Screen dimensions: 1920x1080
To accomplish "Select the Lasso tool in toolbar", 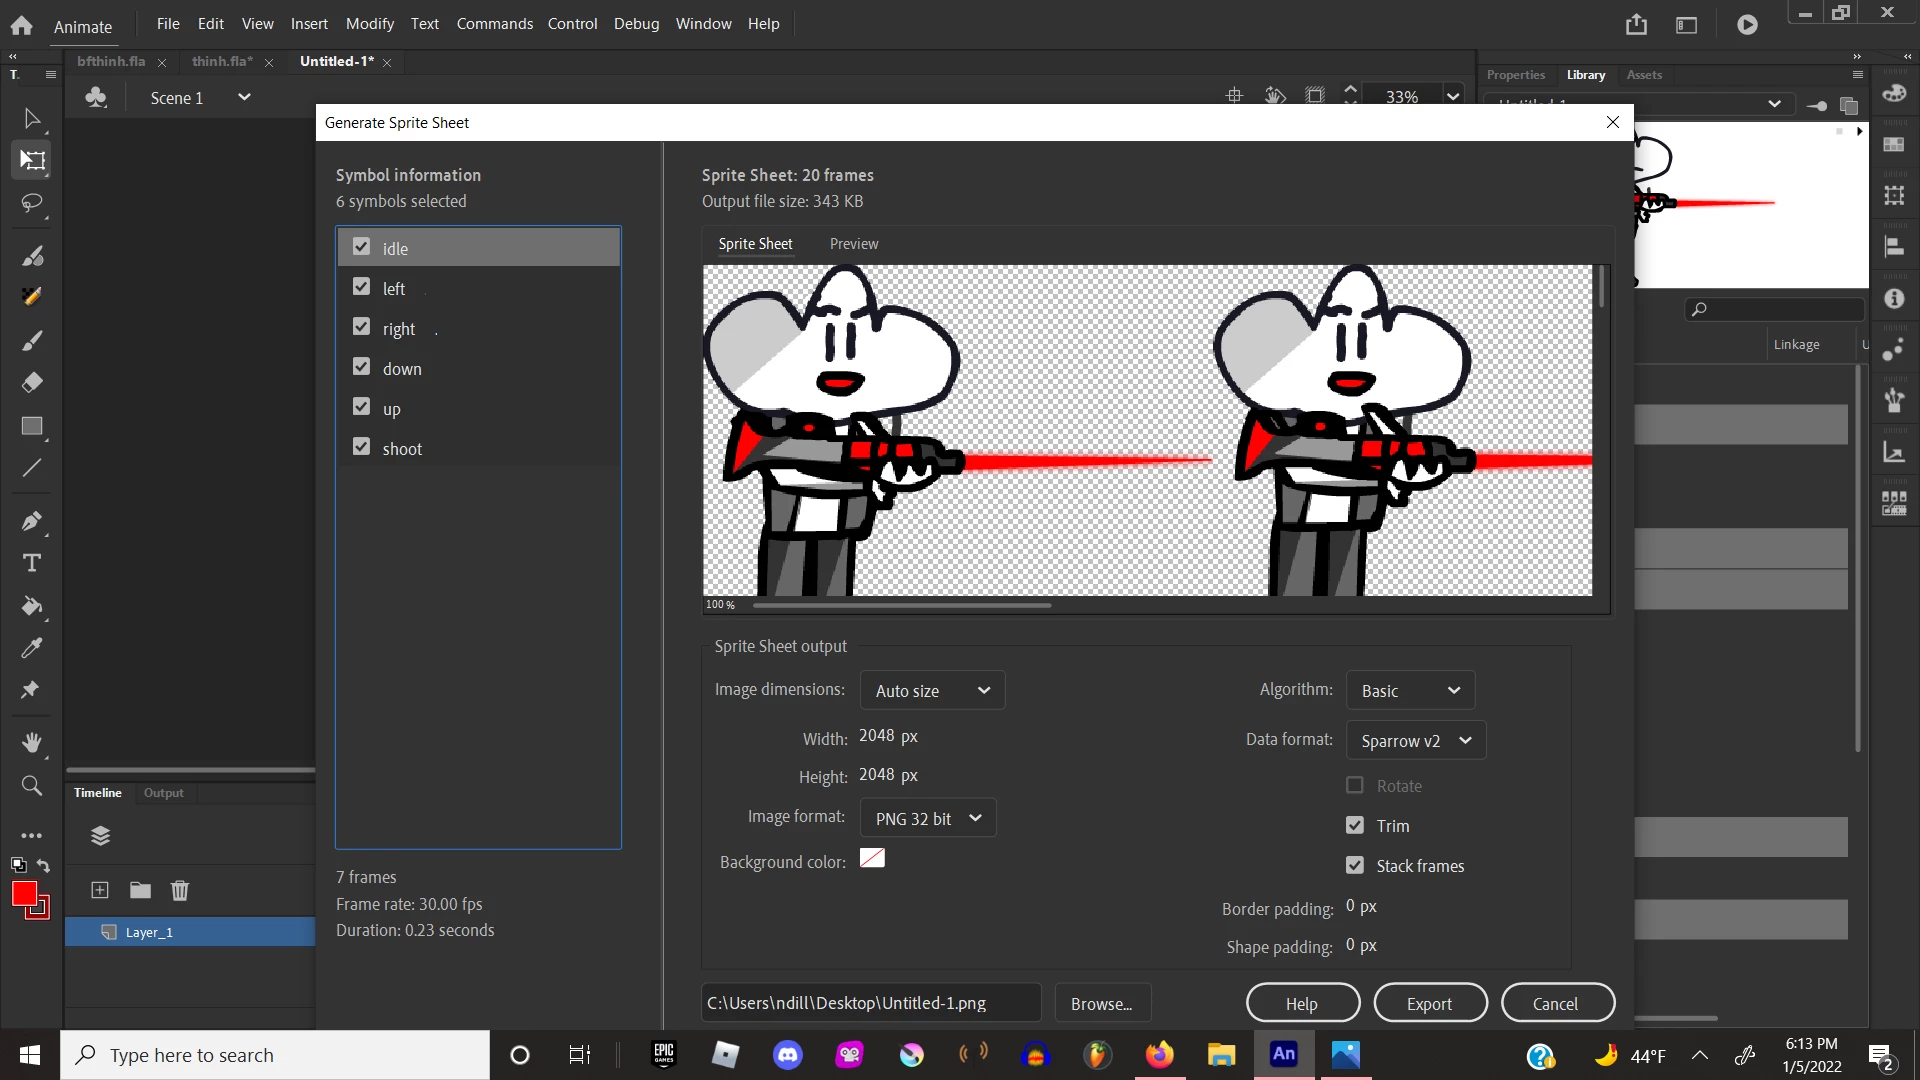I will click(32, 203).
